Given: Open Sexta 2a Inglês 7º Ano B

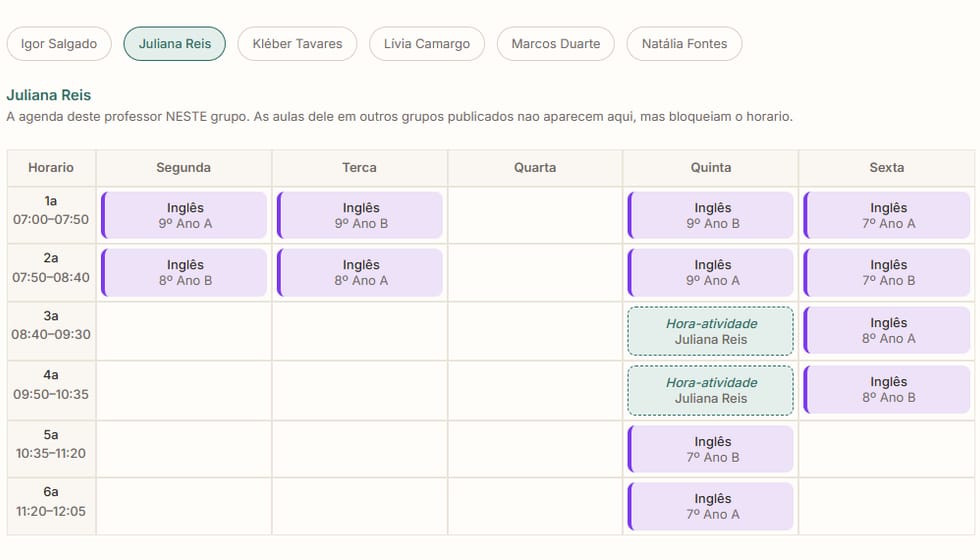Looking at the screenshot, I should [887, 272].
